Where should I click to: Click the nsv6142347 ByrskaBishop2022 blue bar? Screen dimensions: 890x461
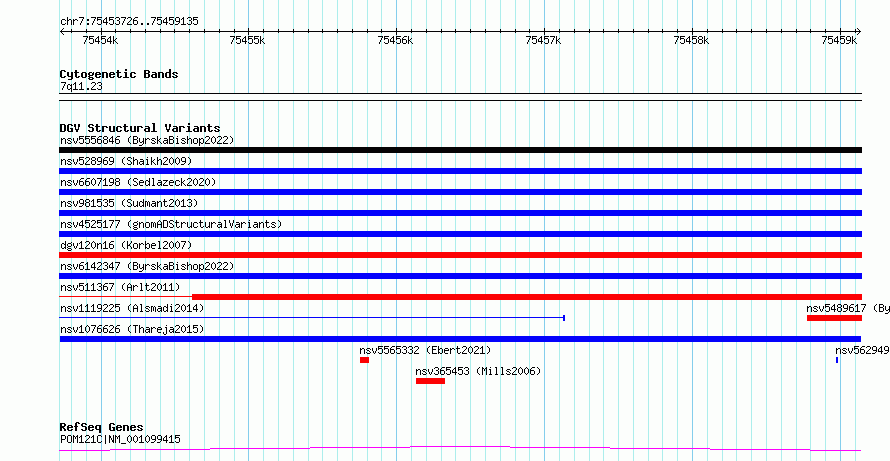[x=460, y=276]
